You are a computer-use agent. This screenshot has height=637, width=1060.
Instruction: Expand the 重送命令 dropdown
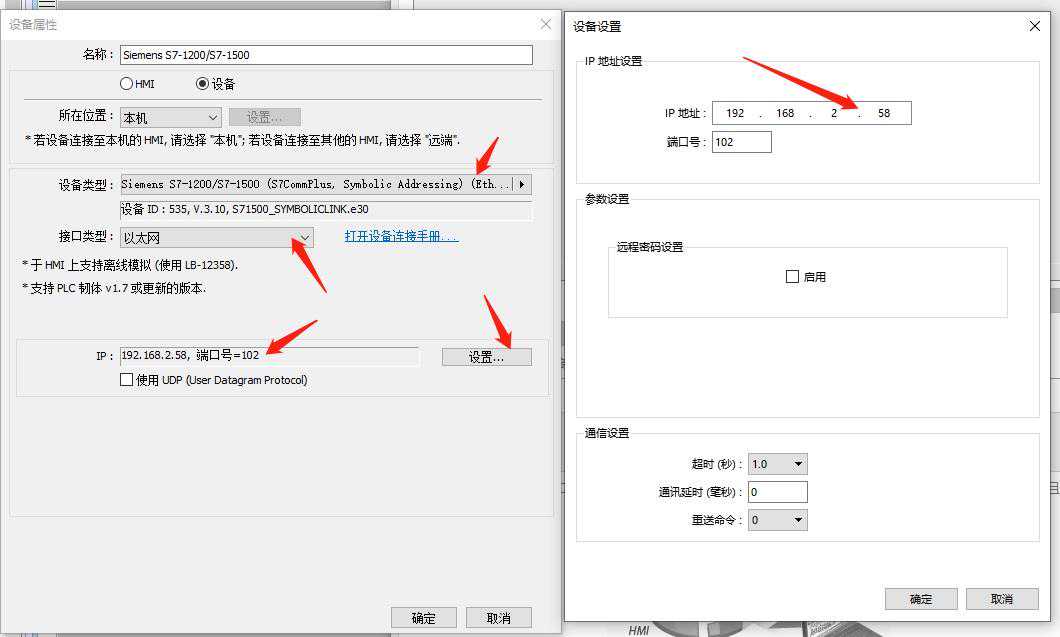(777, 520)
